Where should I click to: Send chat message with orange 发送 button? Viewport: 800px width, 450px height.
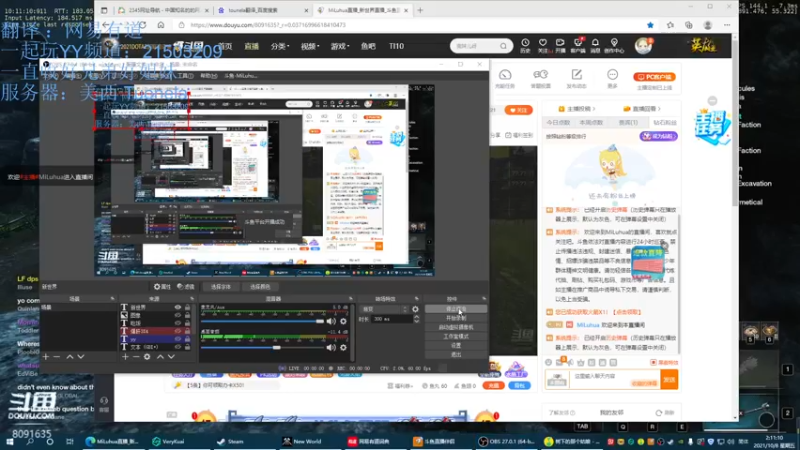coord(669,380)
